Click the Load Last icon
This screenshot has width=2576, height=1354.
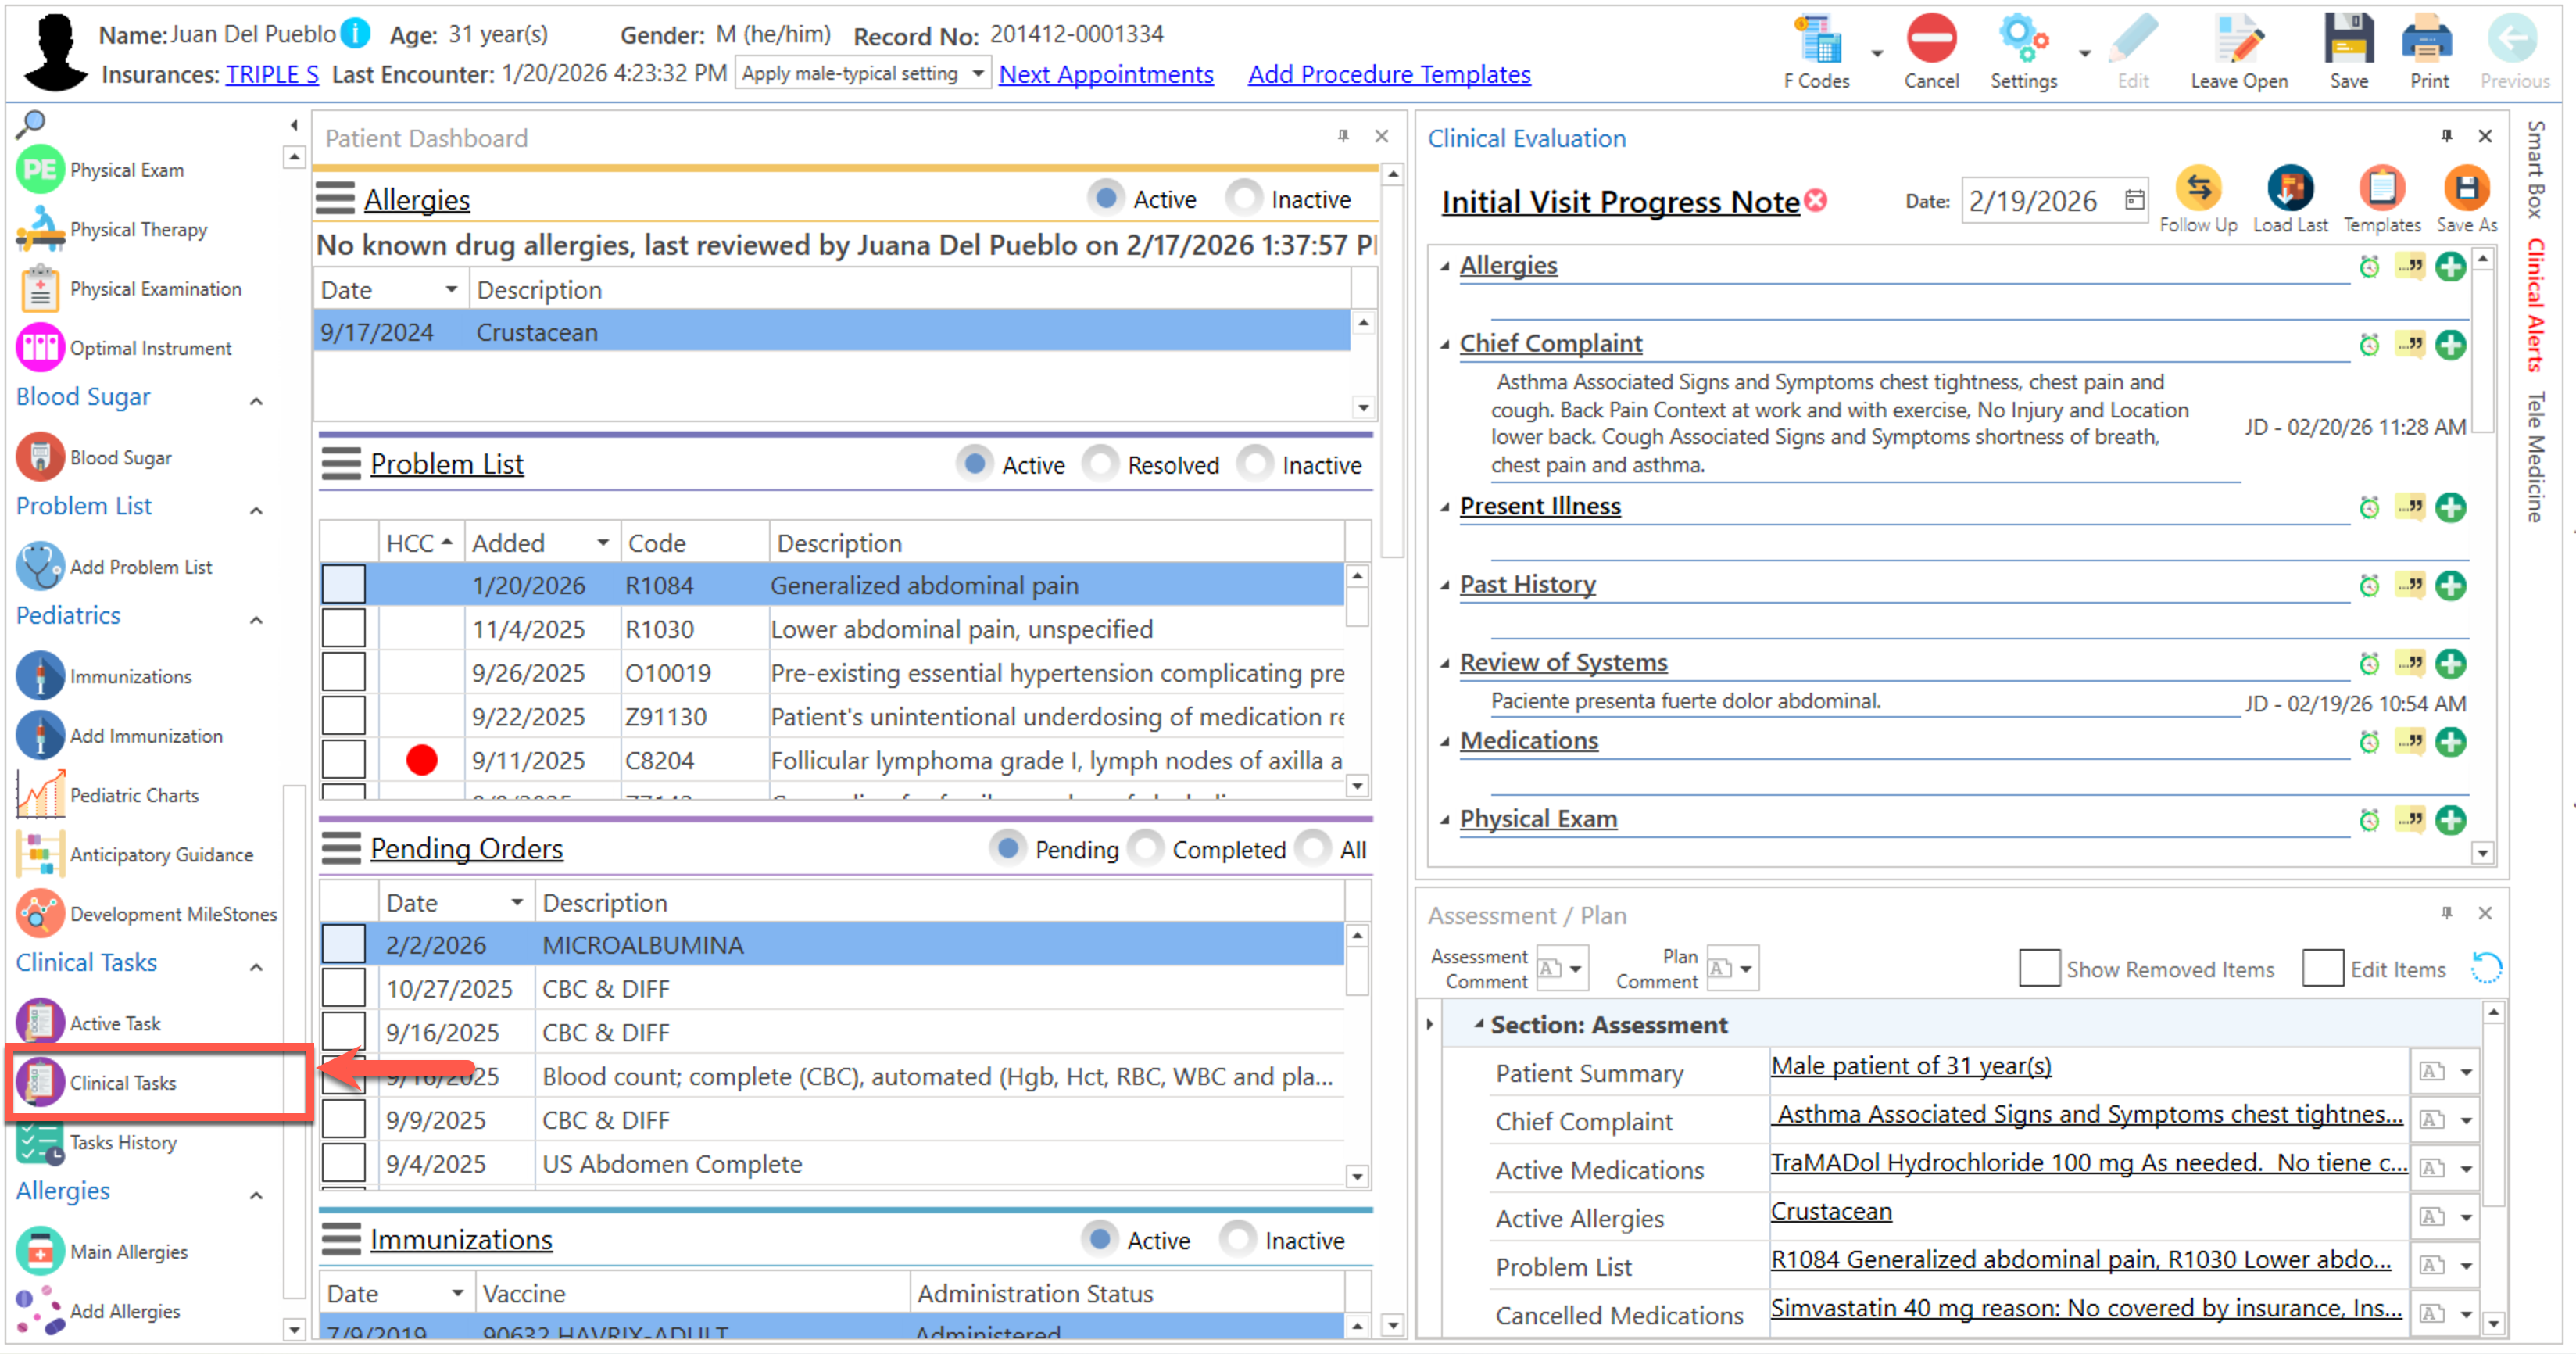click(2289, 188)
